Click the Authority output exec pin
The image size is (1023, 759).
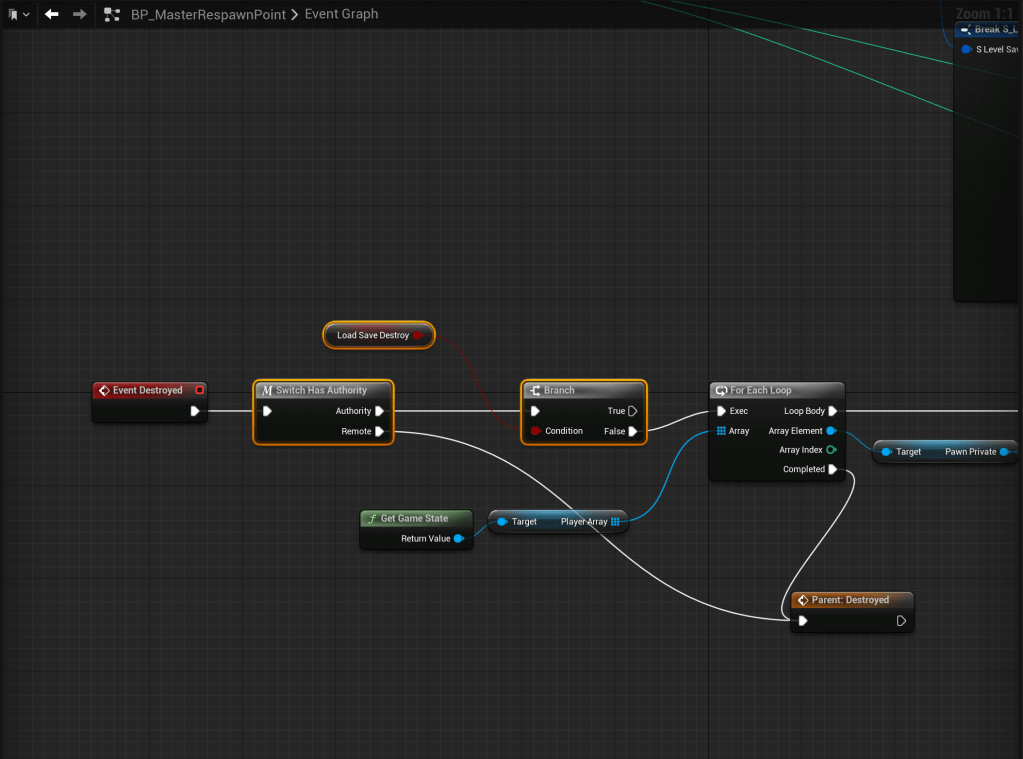380,411
